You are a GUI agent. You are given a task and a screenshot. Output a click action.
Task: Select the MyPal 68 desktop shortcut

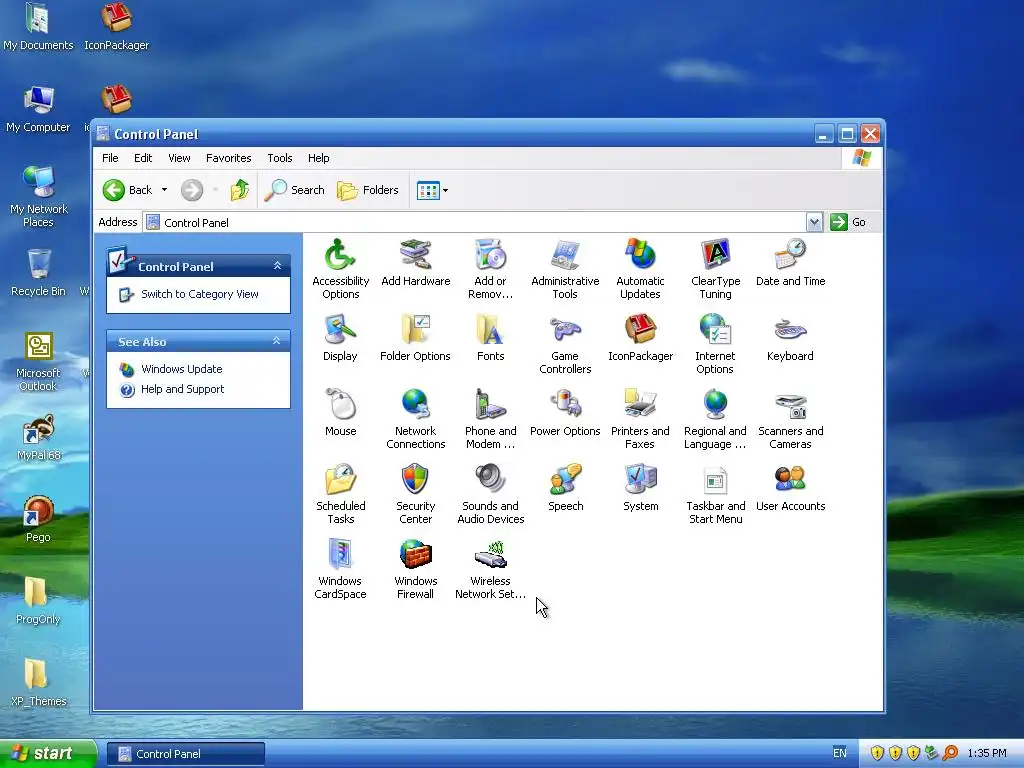coord(39,438)
